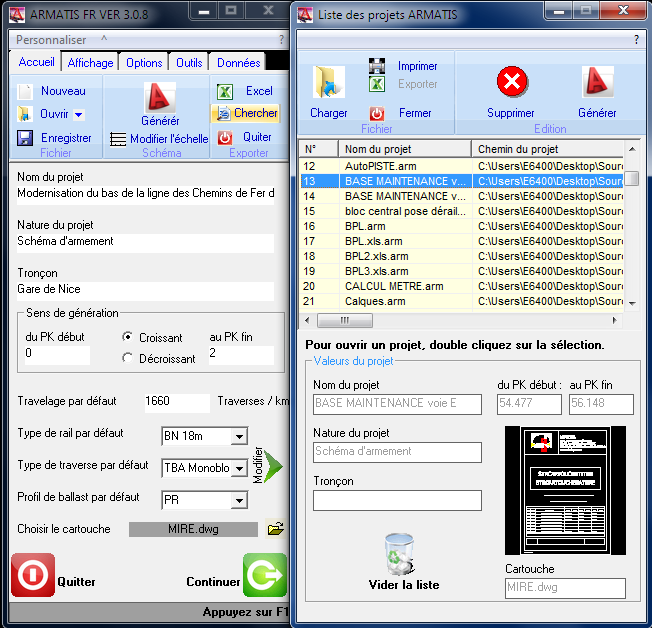Select row 16 BPL.arm
The image size is (652, 628).
tap(462, 226)
